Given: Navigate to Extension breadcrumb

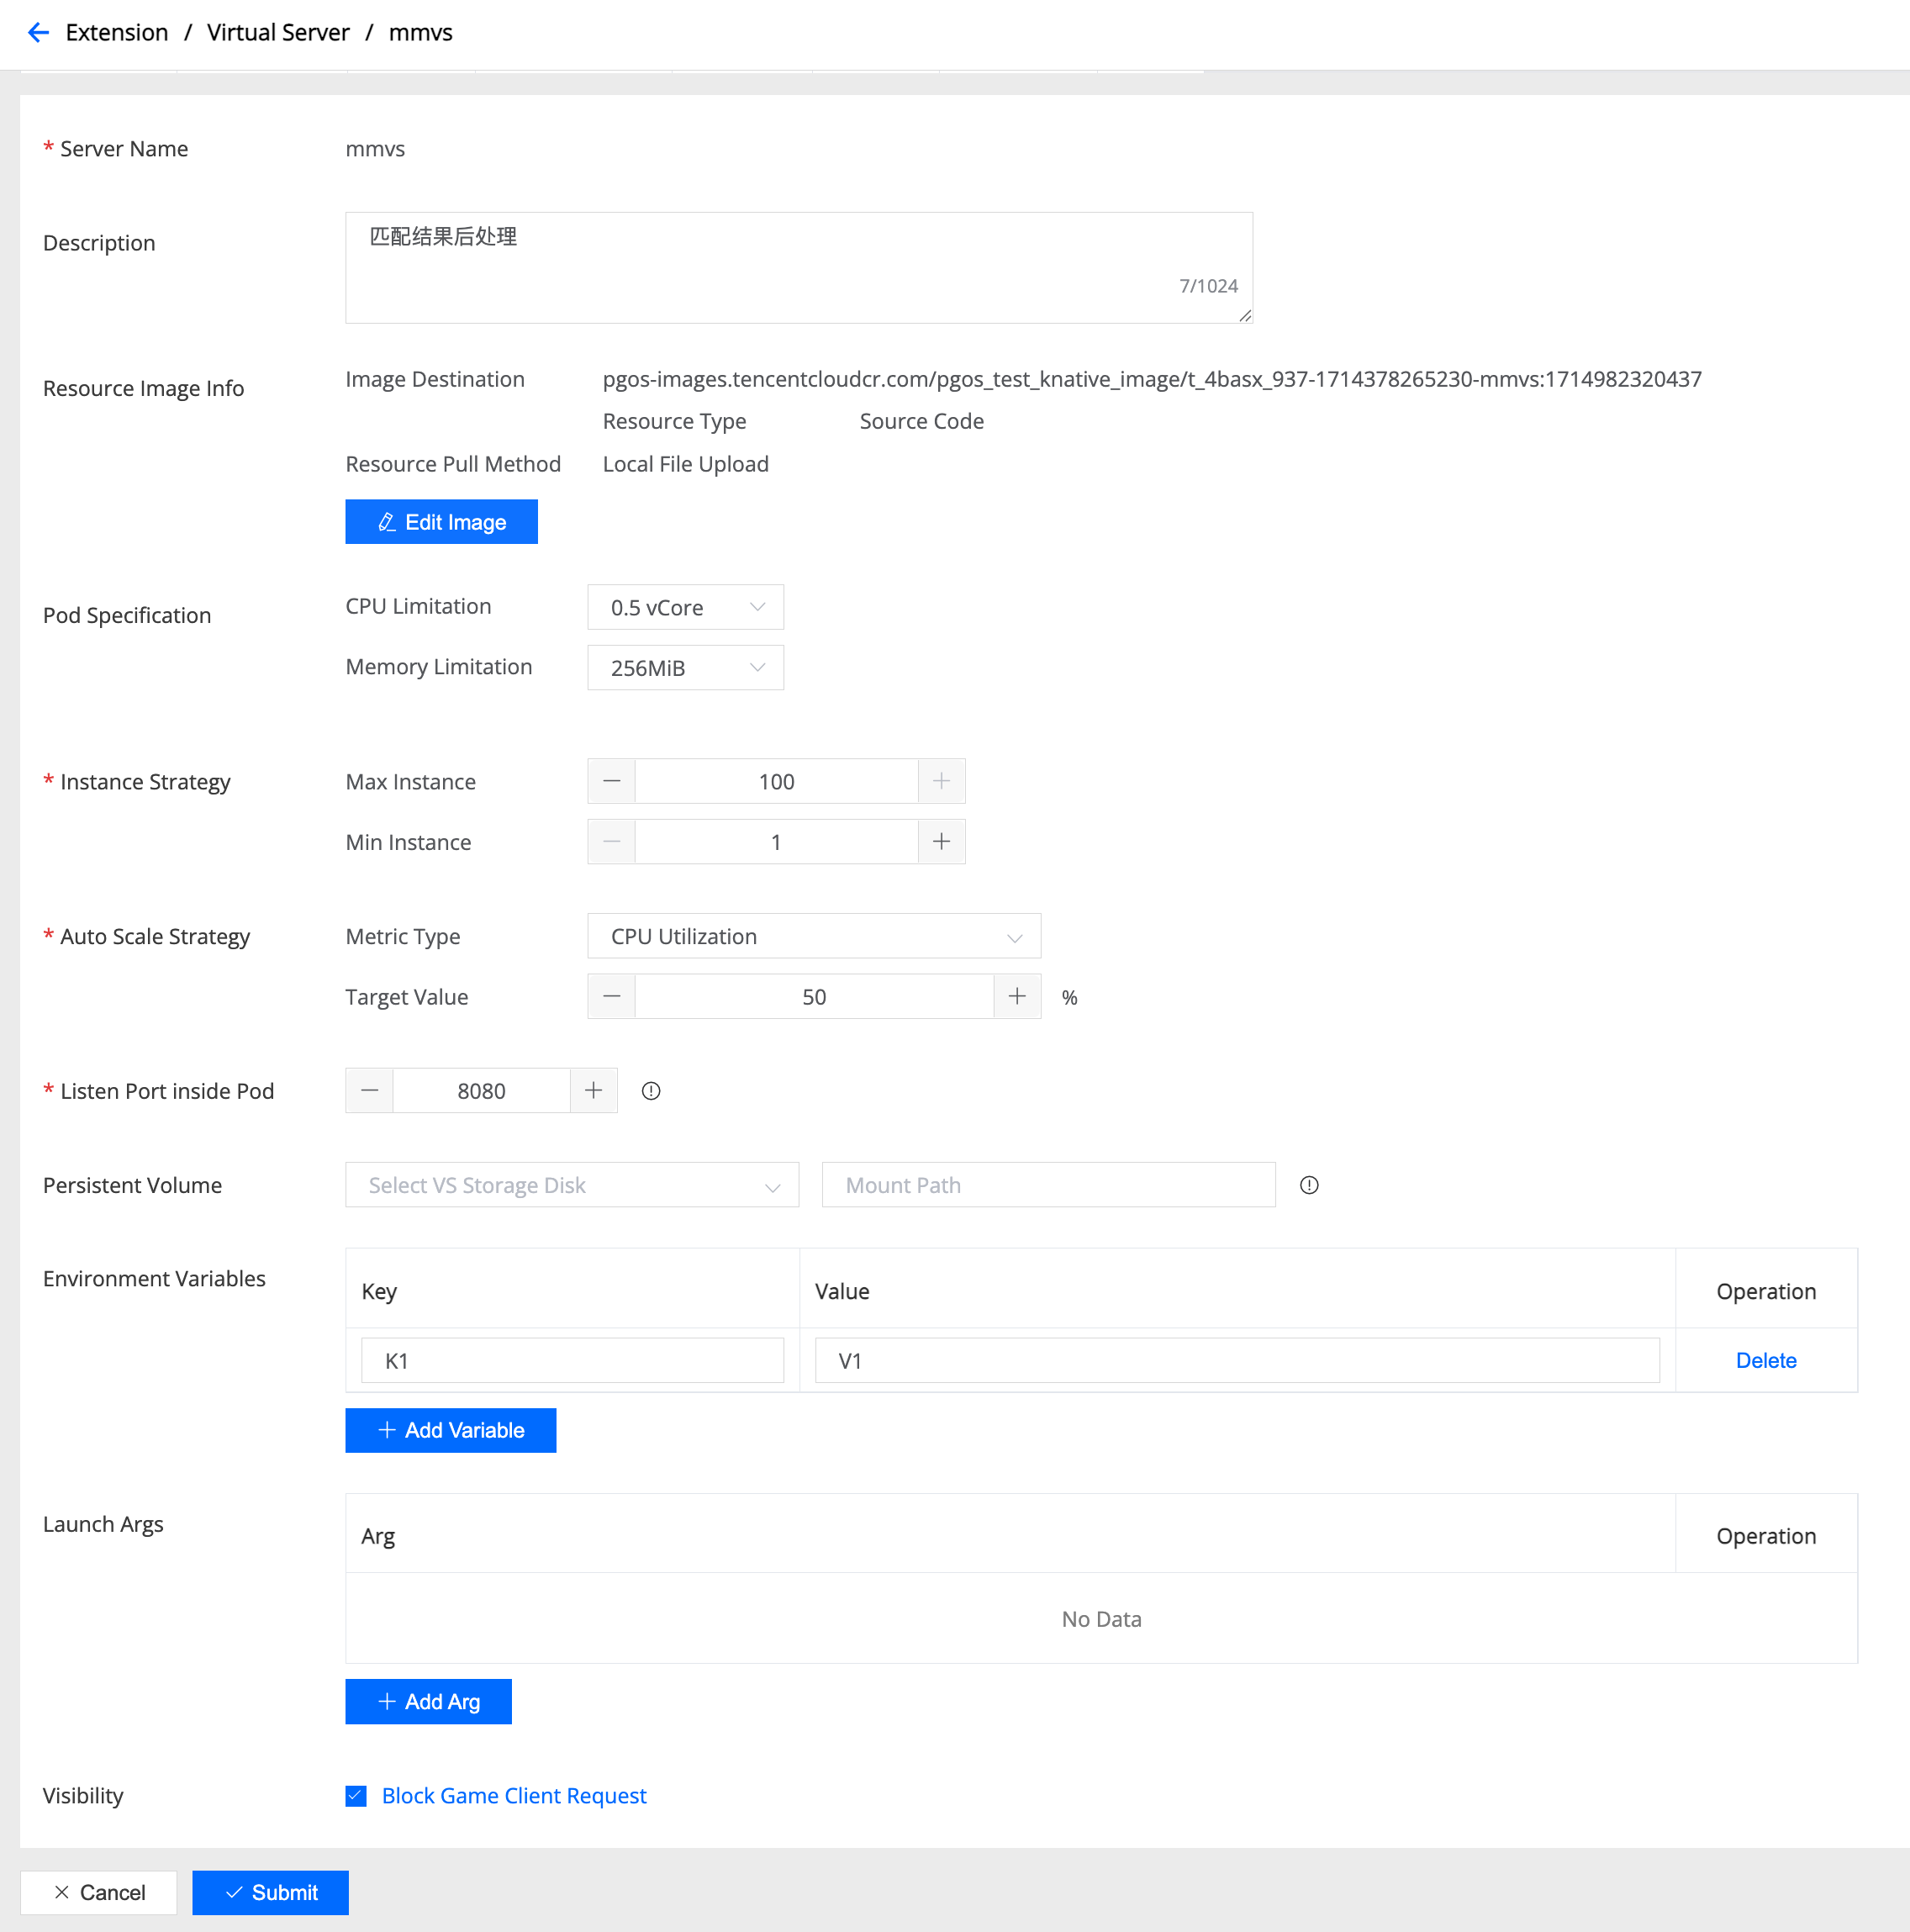Looking at the screenshot, I should pyautogui.click(x=117, y=33).
